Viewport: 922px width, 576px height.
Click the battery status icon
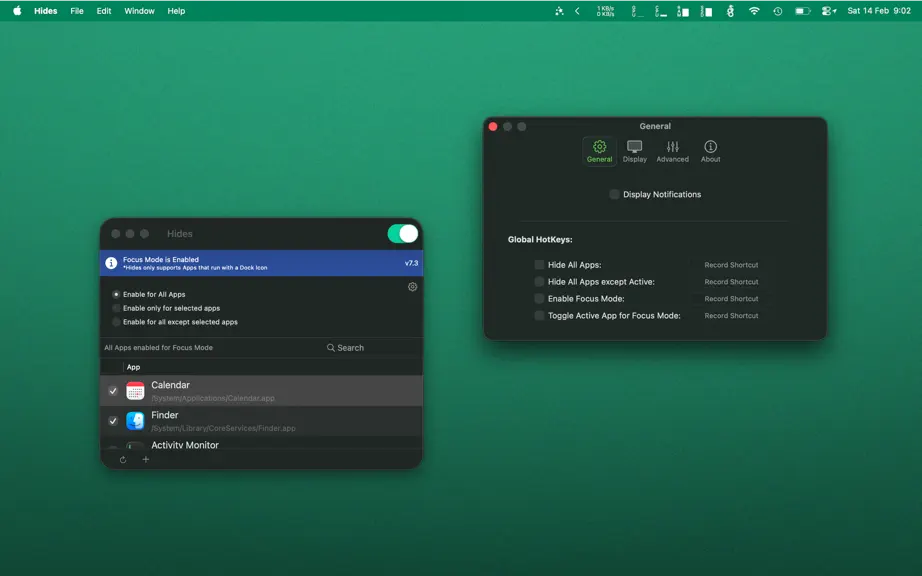pyautogui.click(x=803, y=11)
